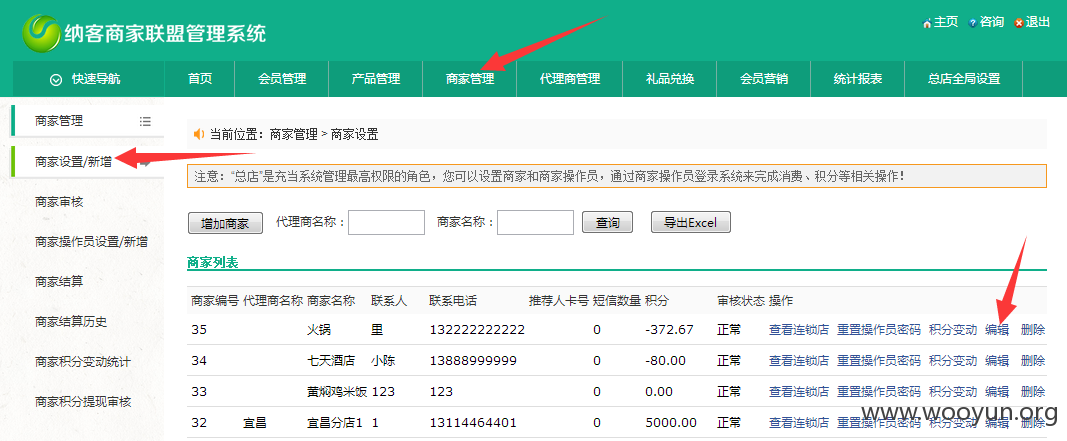Click points value 5000.00
This screenshot has height=441, width=1067.
(671, 423)
